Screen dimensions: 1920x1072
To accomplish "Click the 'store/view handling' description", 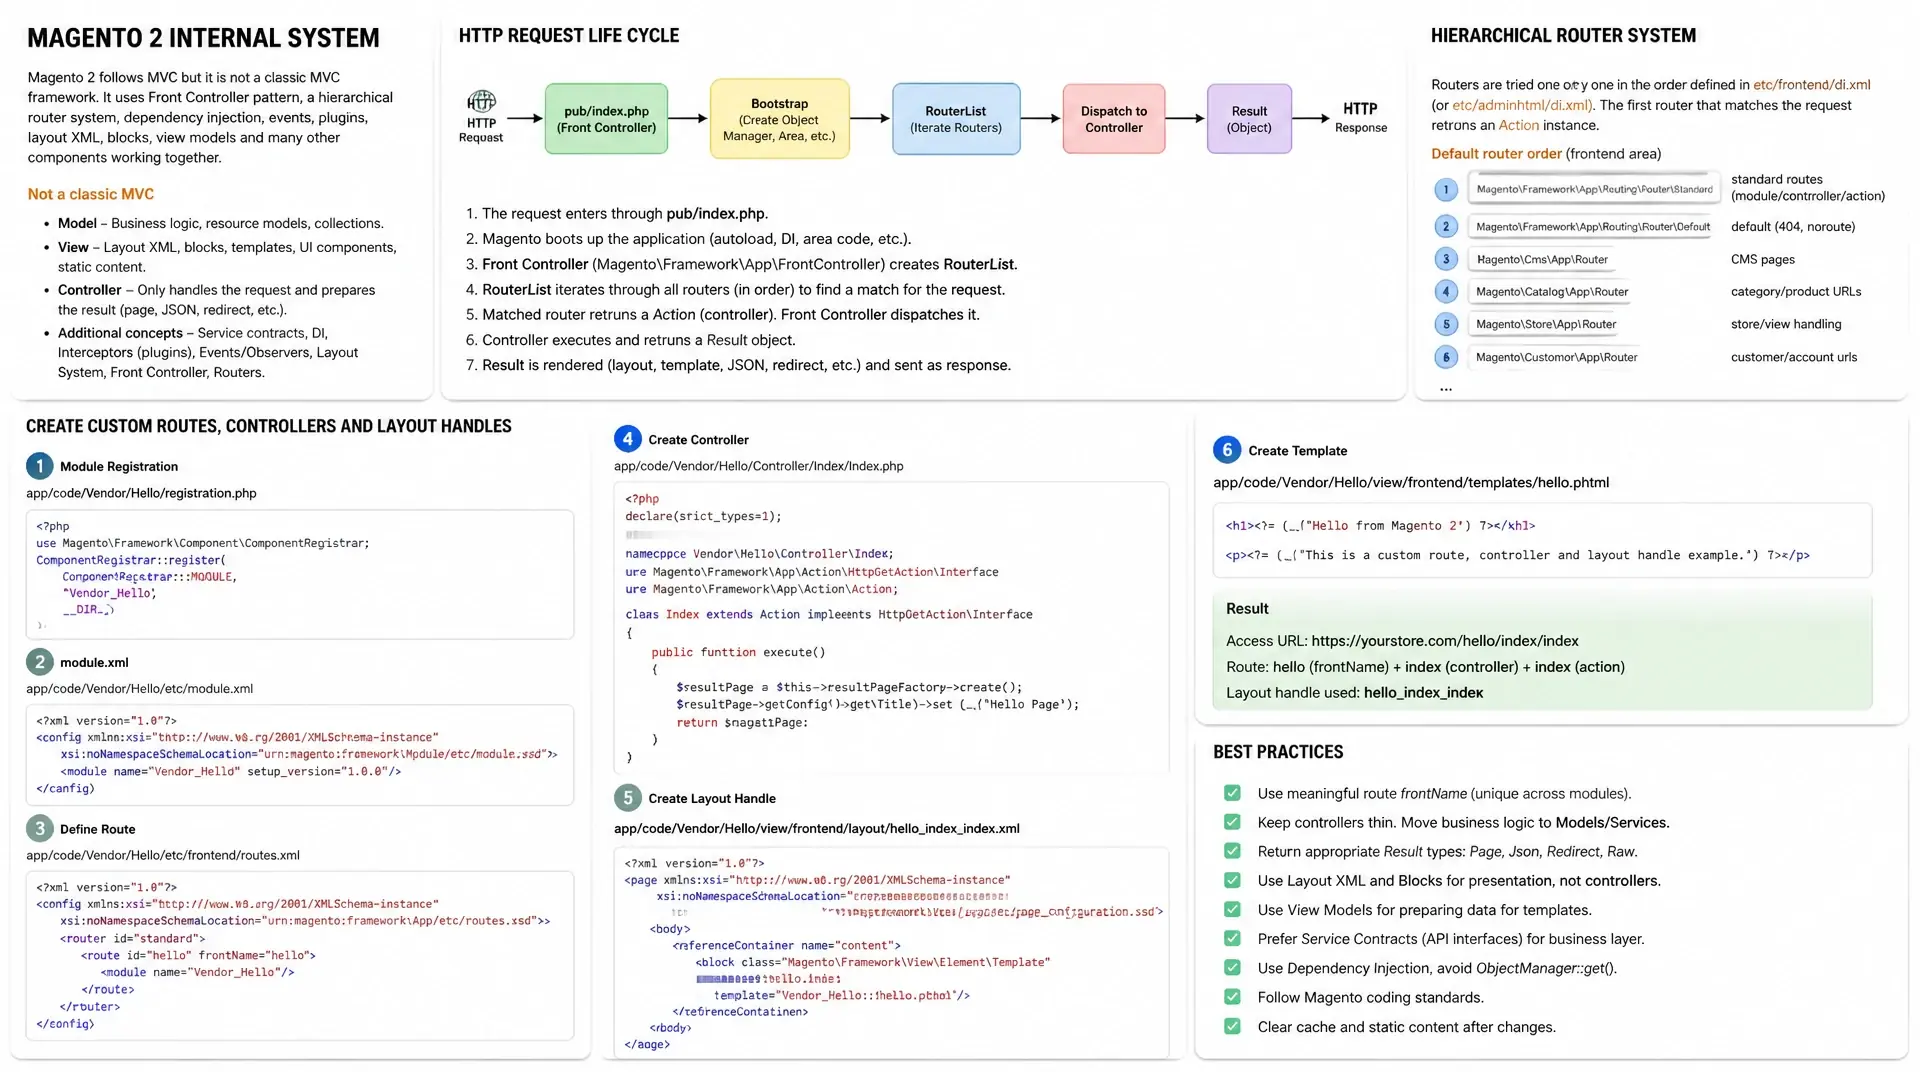I will (x=1786, y=324).
